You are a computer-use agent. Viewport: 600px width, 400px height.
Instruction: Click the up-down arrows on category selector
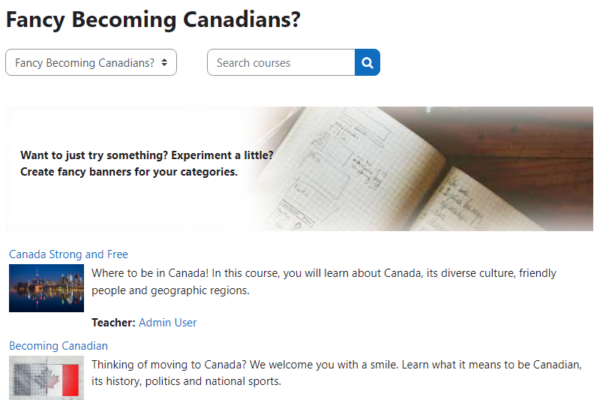tap(165, 63)
